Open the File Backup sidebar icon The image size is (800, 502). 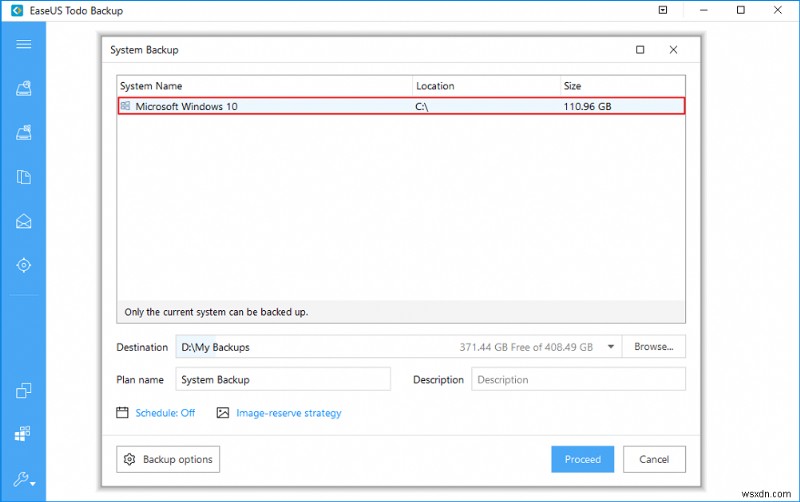pyautogui.click(x=23, y=177)
